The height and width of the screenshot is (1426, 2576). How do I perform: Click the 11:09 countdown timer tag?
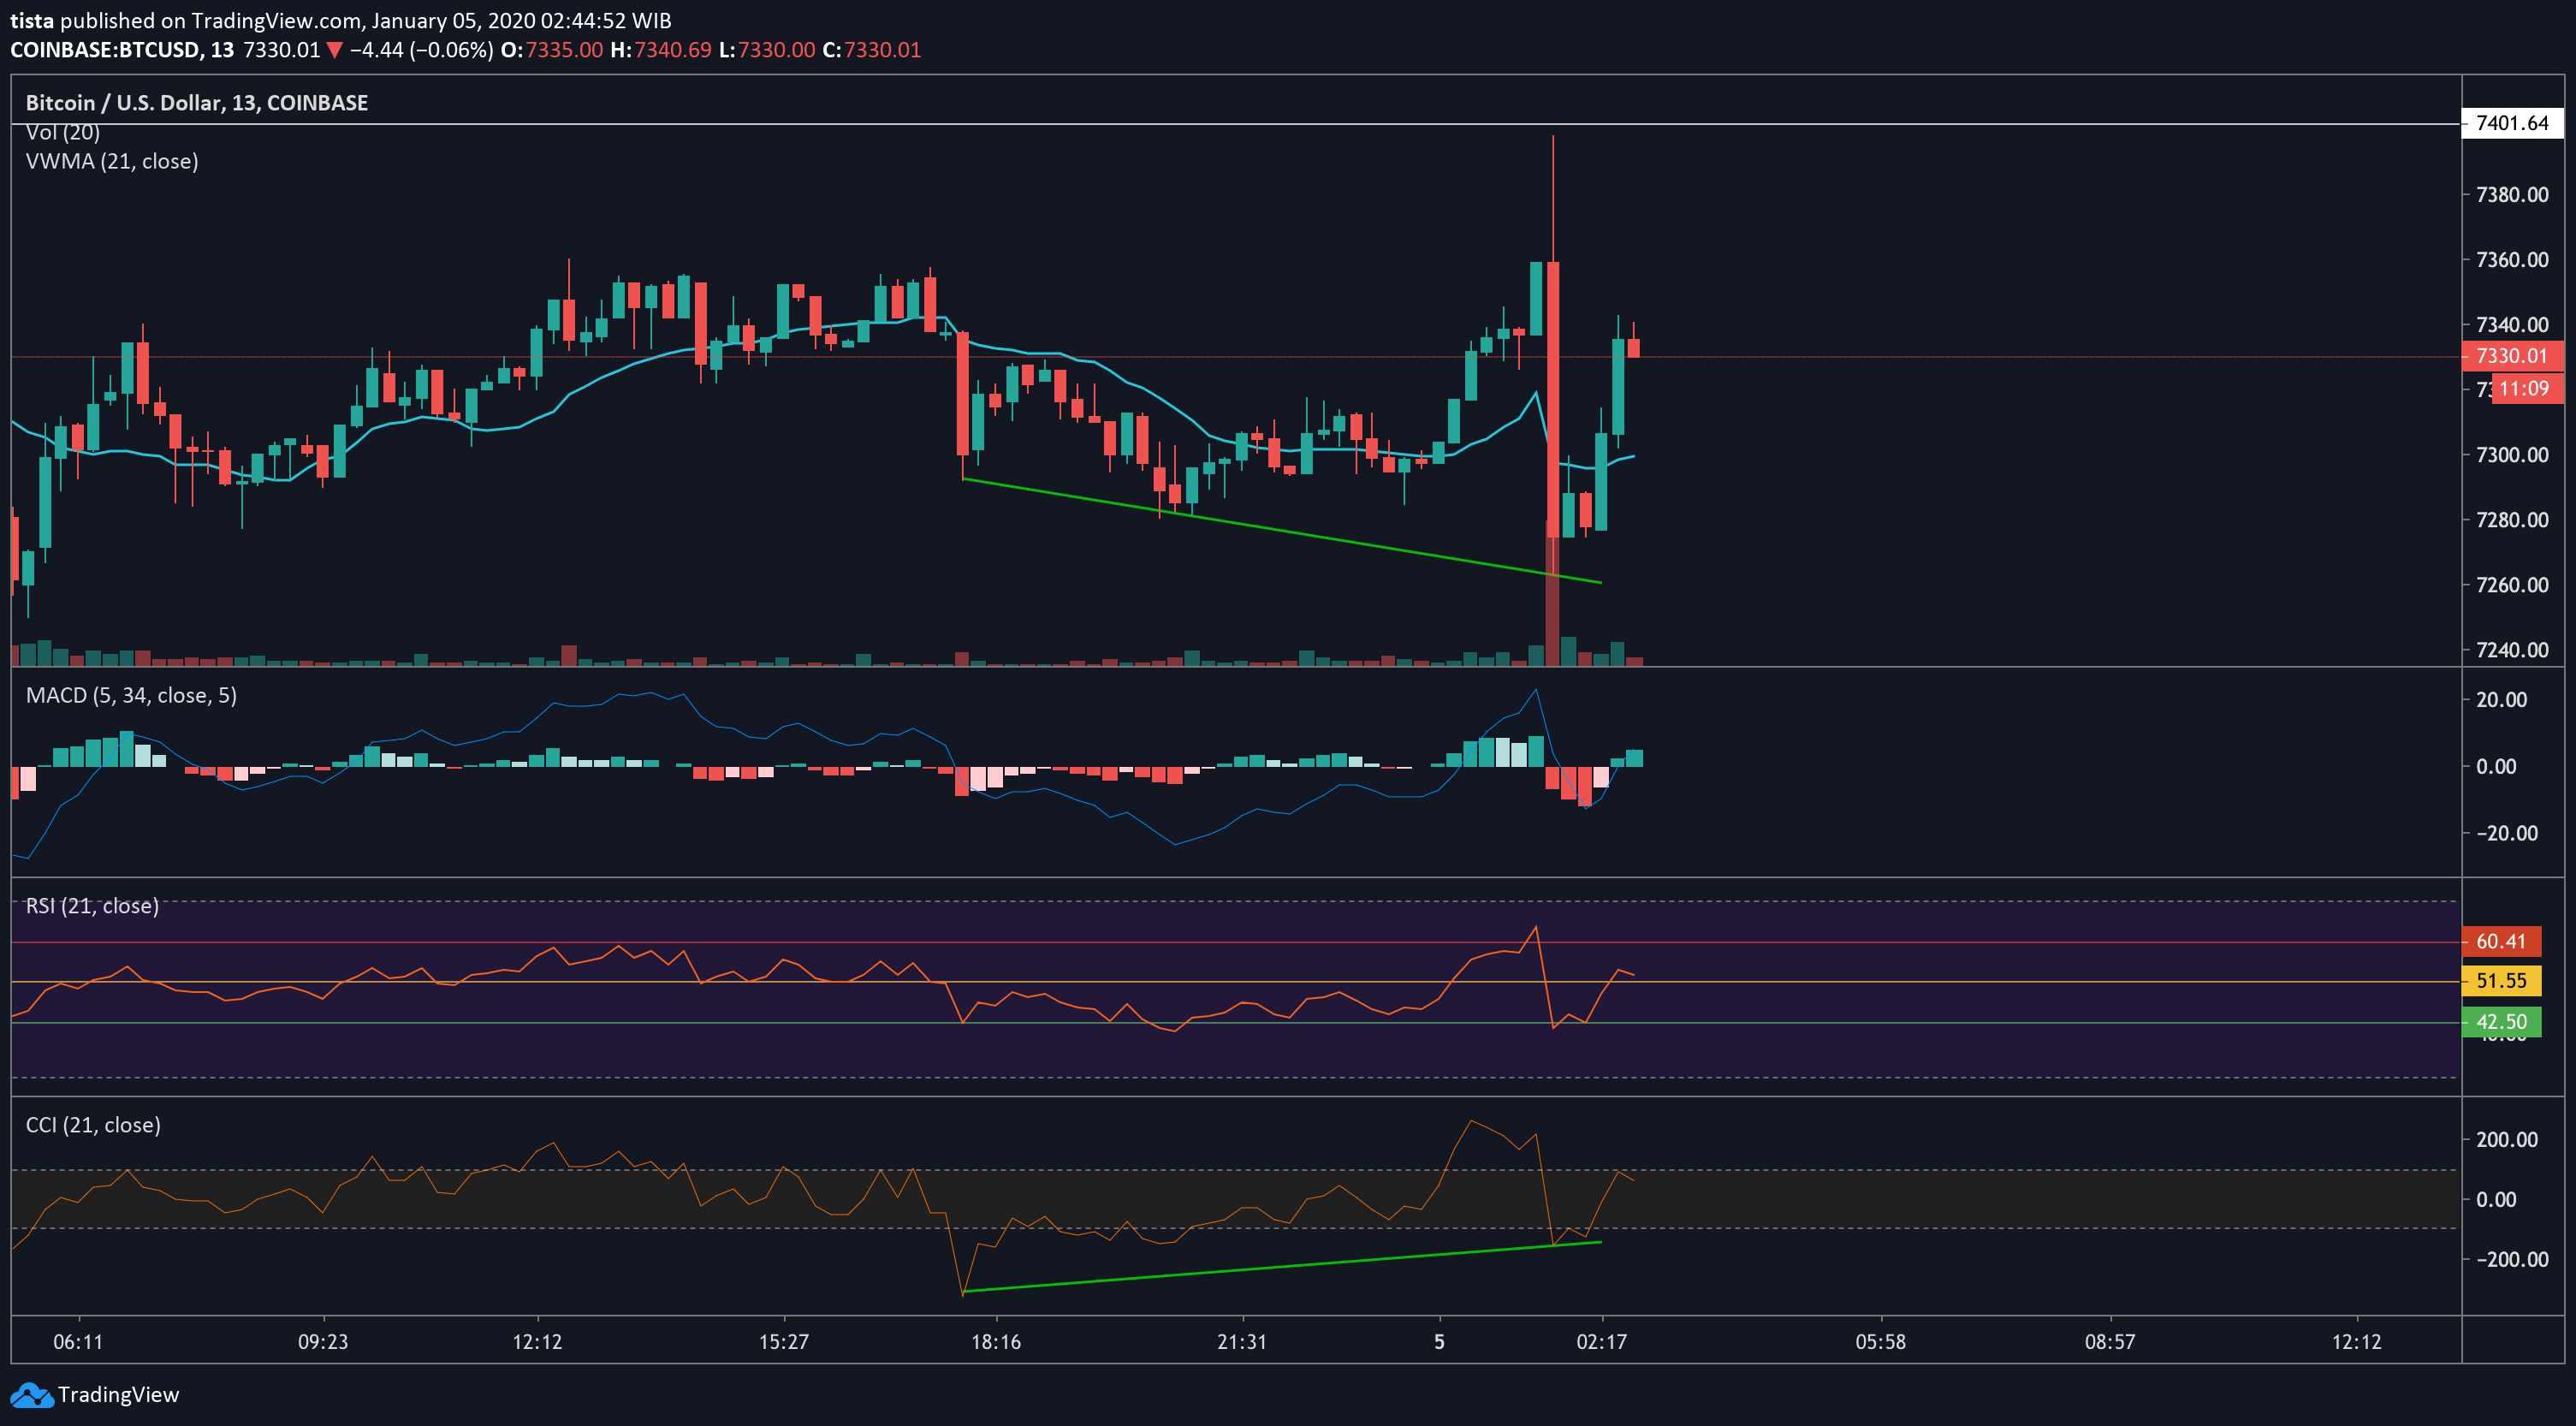pyautogui.click(x=2527, y=389)
